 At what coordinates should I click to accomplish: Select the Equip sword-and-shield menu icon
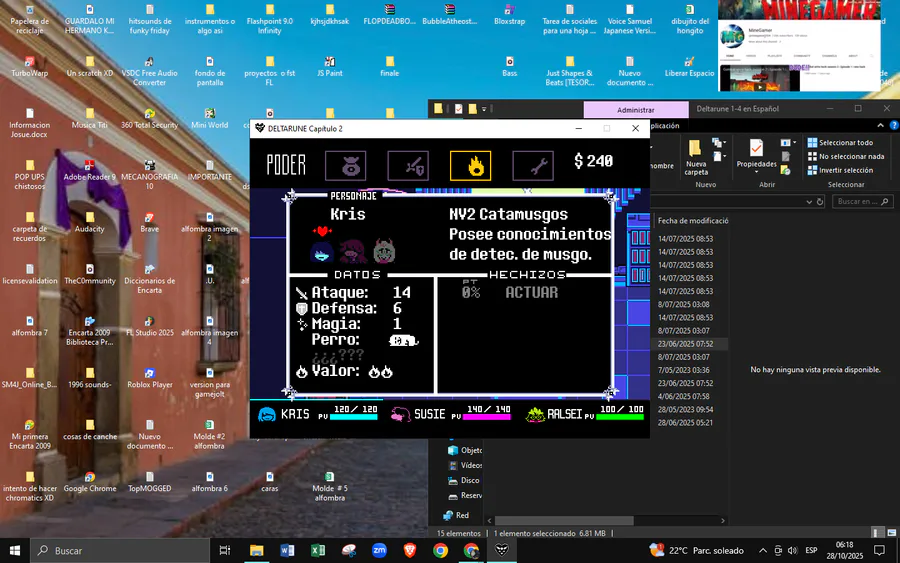click(x=408, y=166)
